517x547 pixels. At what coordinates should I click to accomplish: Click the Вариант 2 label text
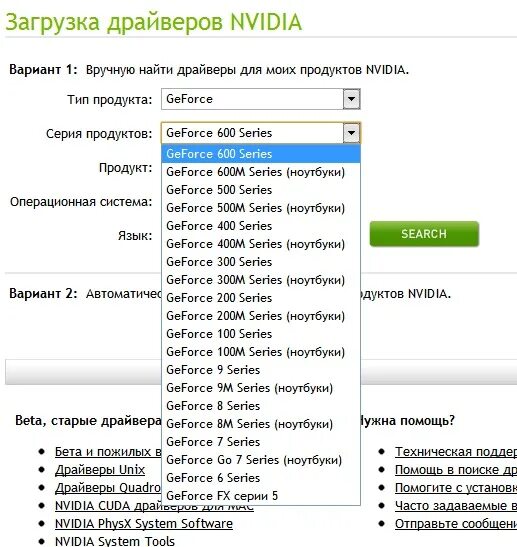43,293
